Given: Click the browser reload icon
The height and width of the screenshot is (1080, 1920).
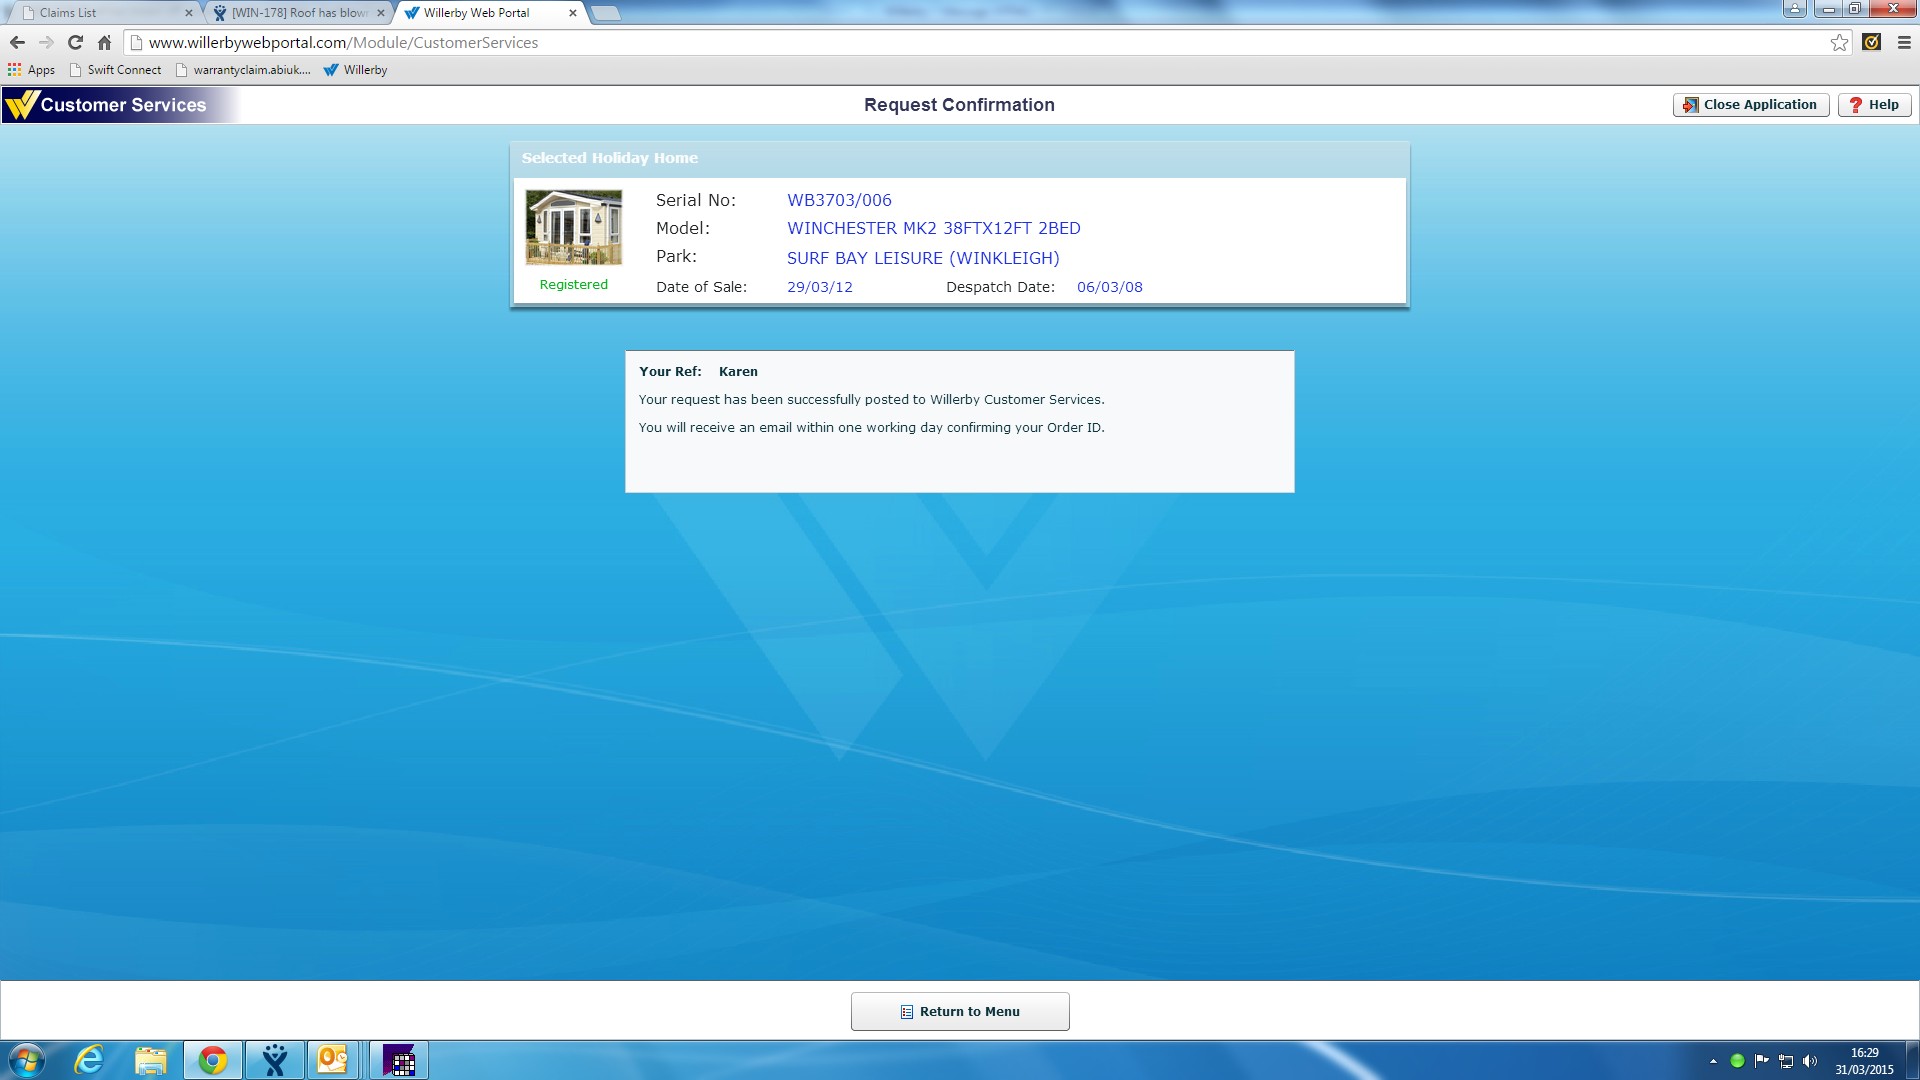Looking at the screenshot, I should (x=75, y=42).
